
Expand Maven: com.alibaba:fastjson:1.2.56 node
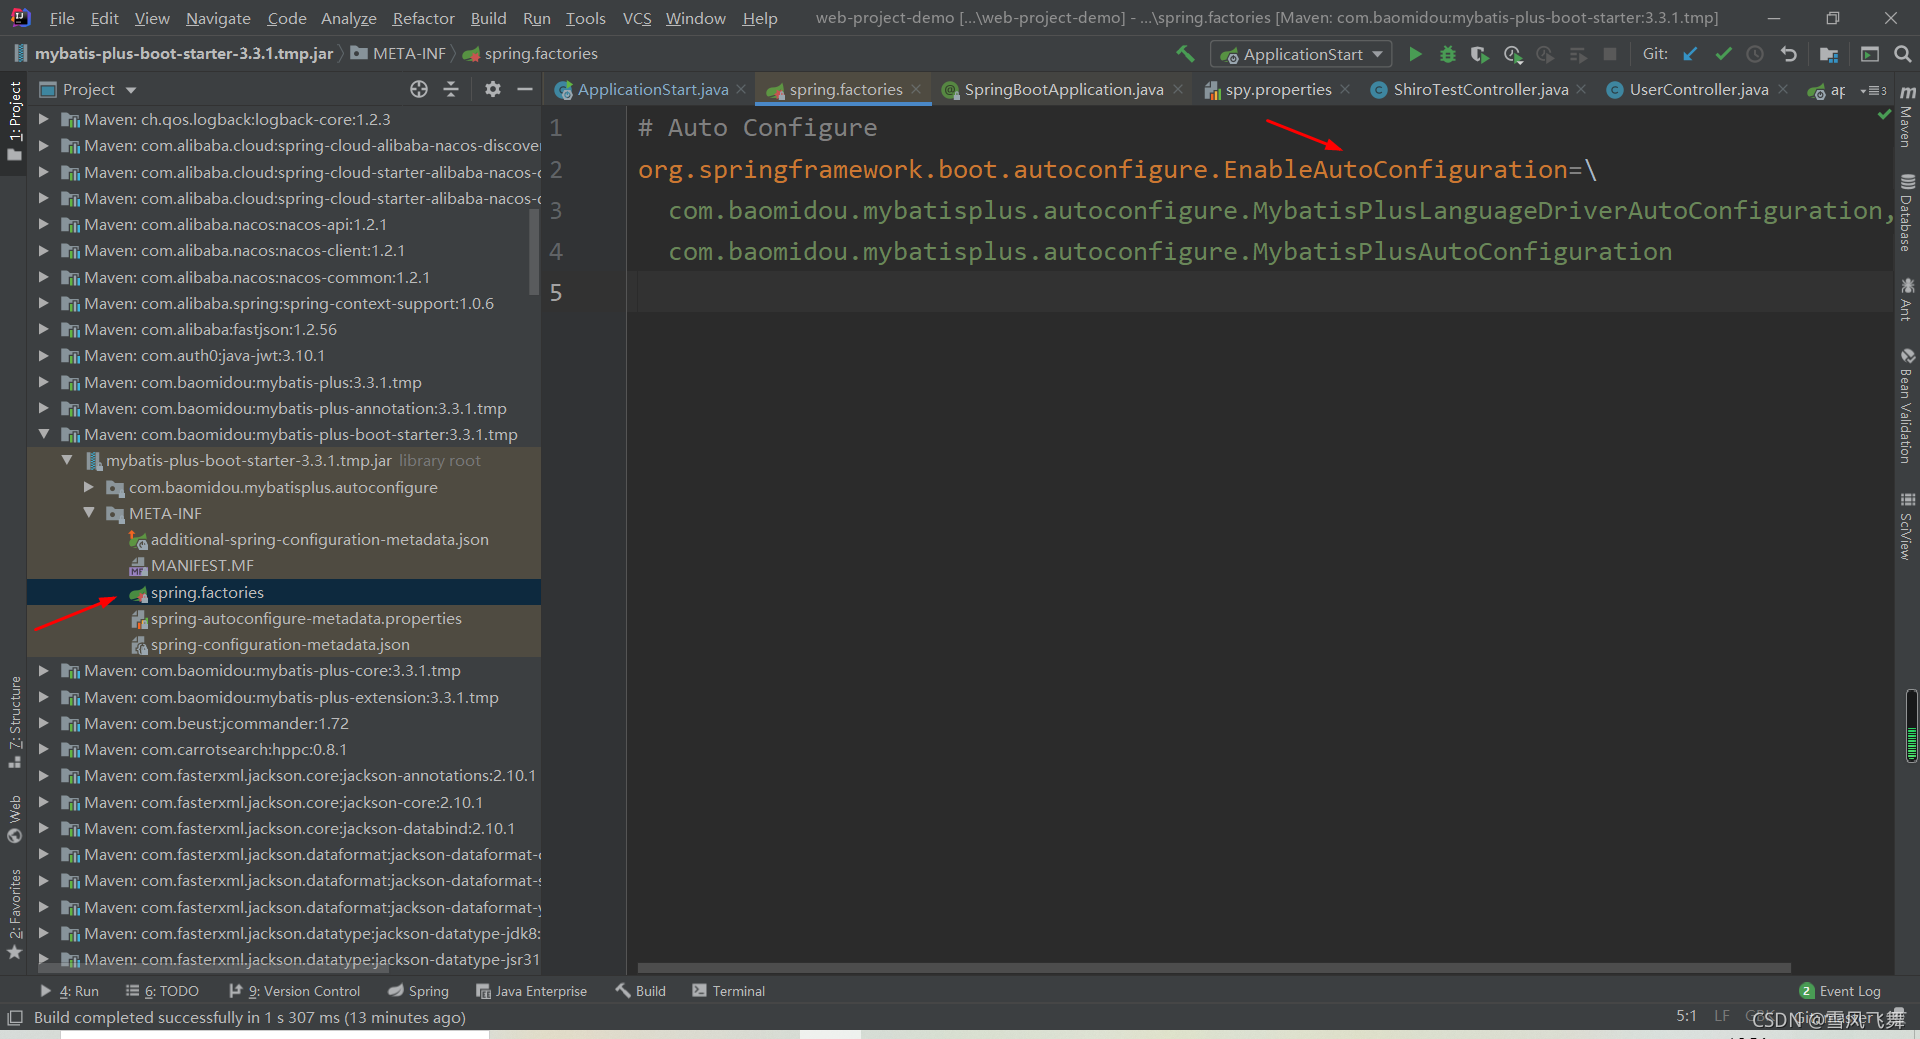click(x=44, y=329)
